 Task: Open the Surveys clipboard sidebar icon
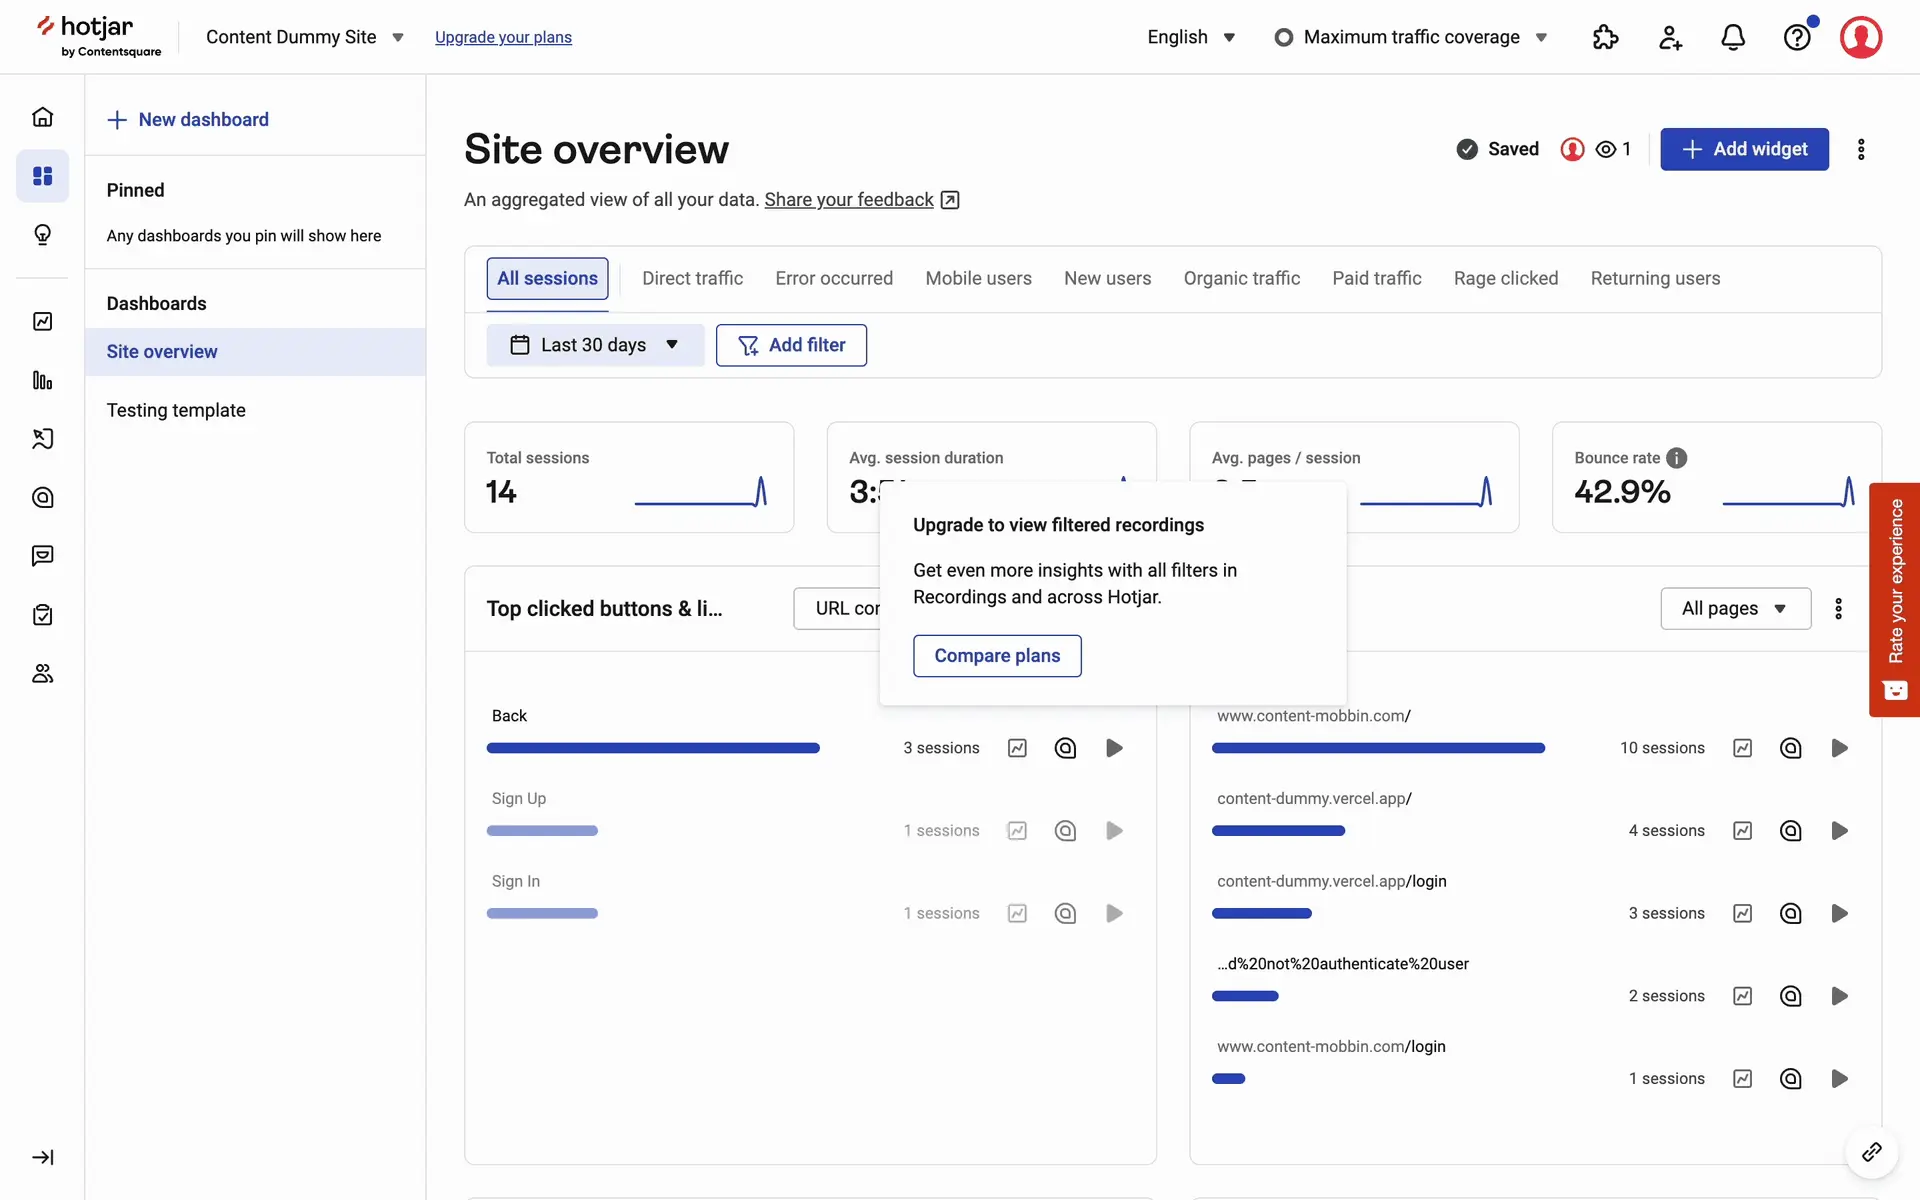pyautogui.click(x=42, y=615)
